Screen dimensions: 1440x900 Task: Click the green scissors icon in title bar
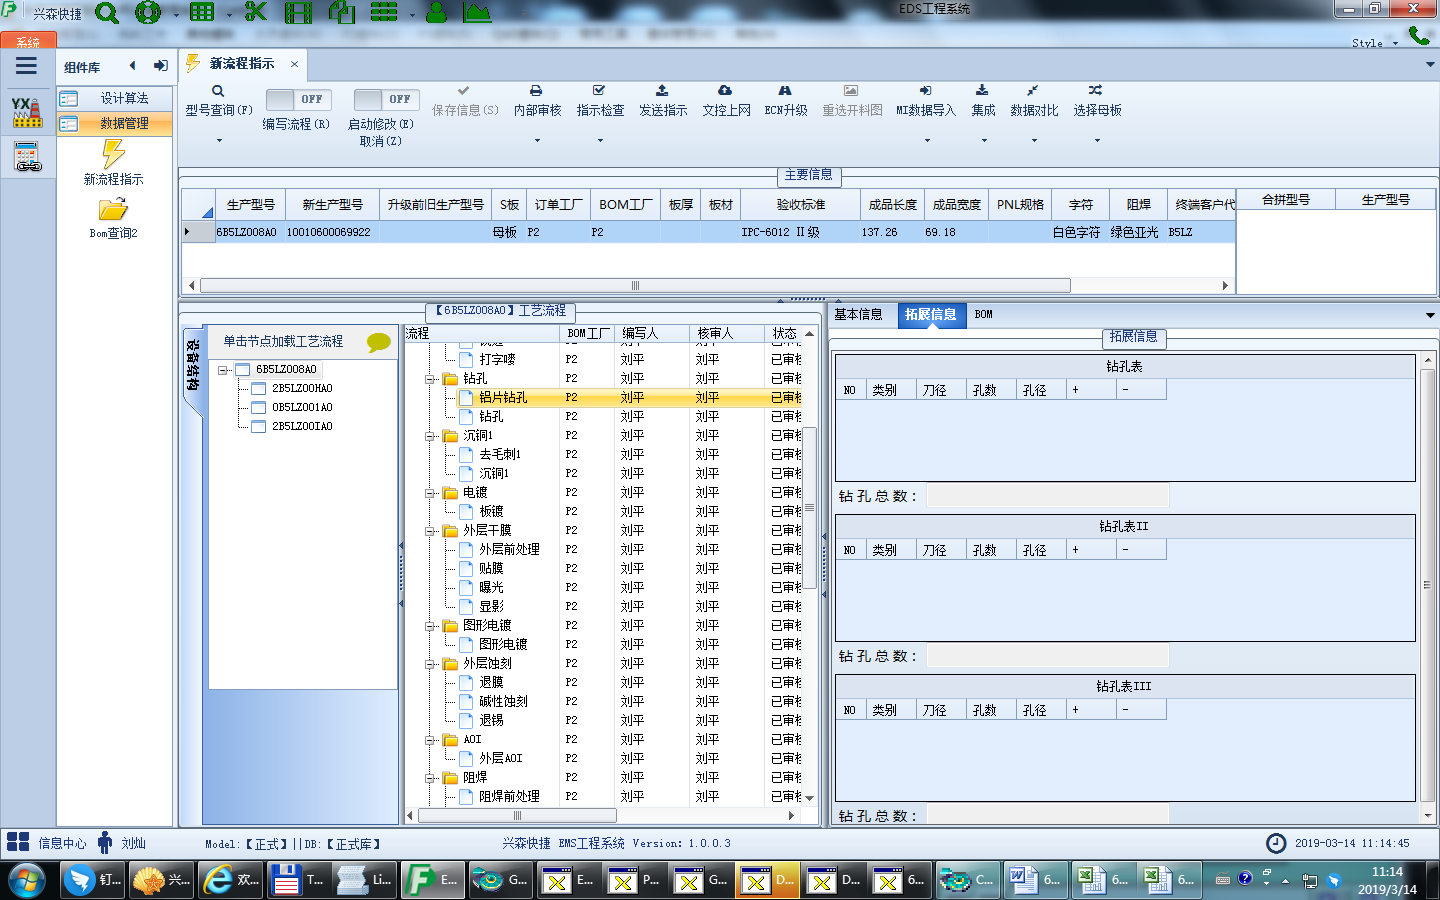click(256, 12)
